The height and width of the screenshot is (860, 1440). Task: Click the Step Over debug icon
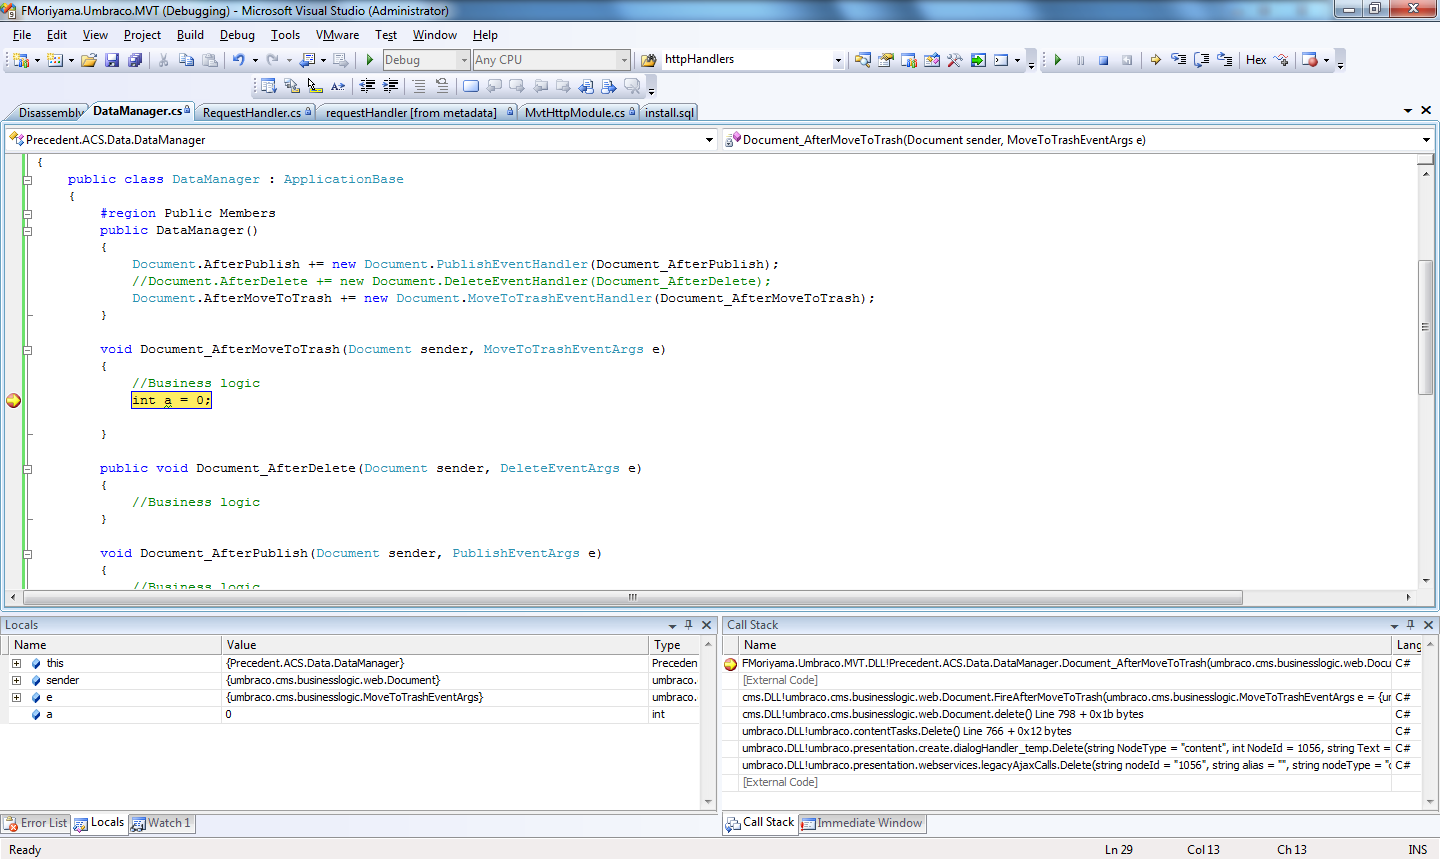[1202, 60]
